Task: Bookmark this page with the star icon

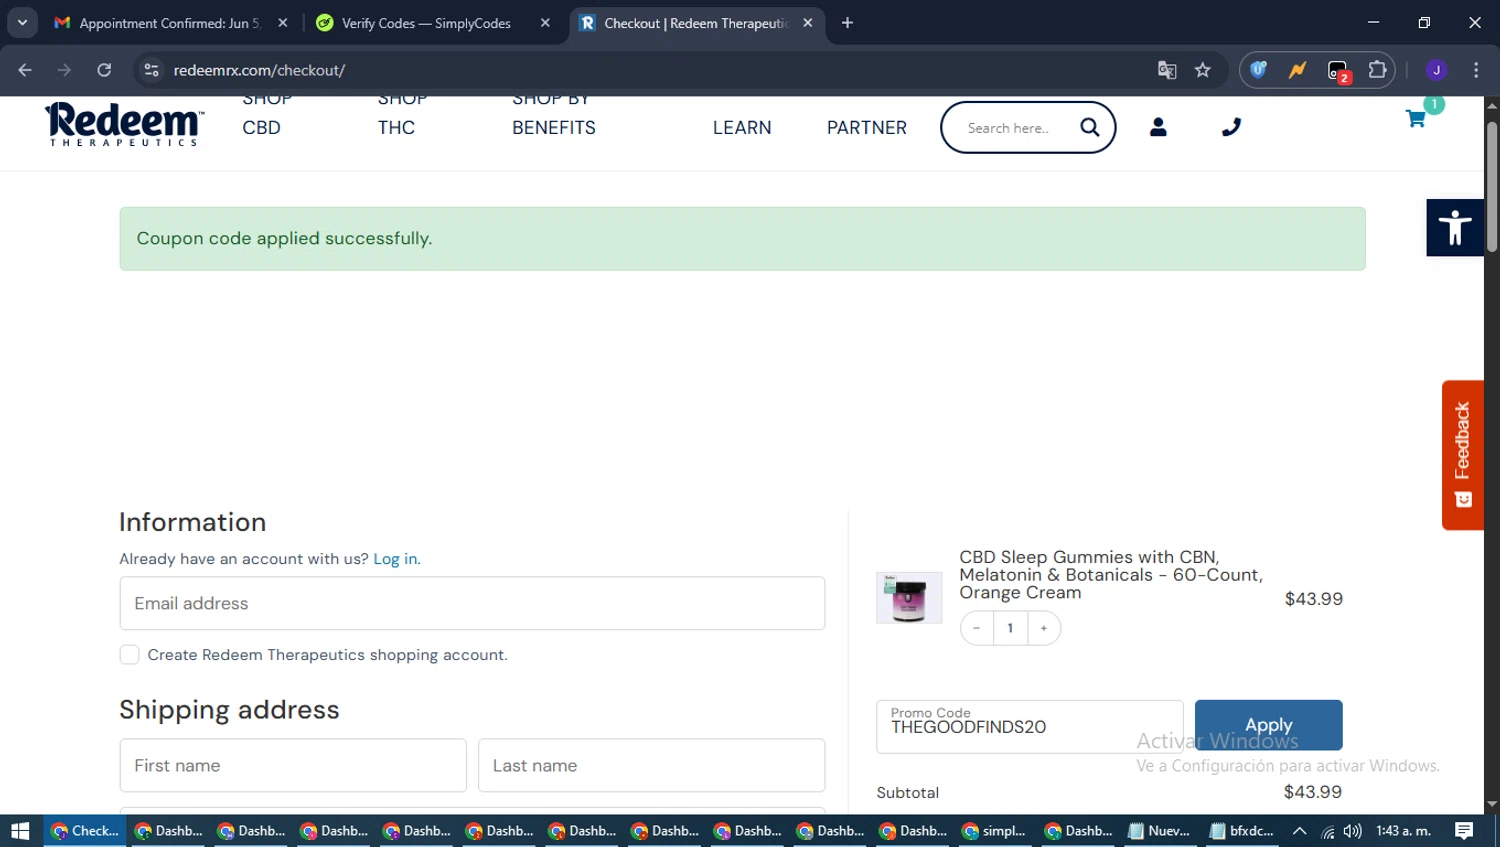Action: tap(1203, 70)
